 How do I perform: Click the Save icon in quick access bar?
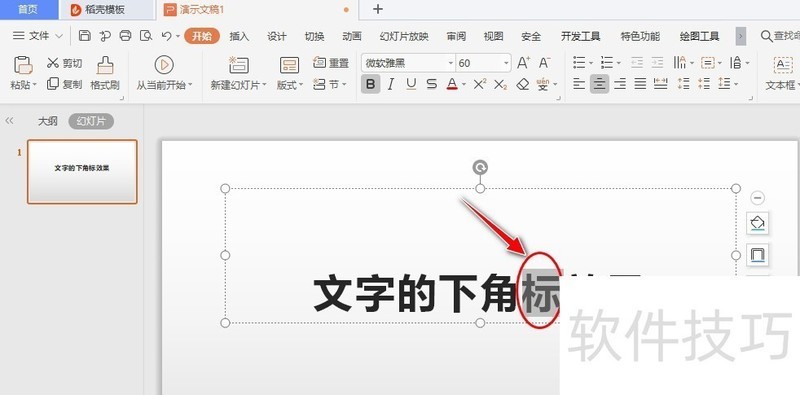click(85, 36)
